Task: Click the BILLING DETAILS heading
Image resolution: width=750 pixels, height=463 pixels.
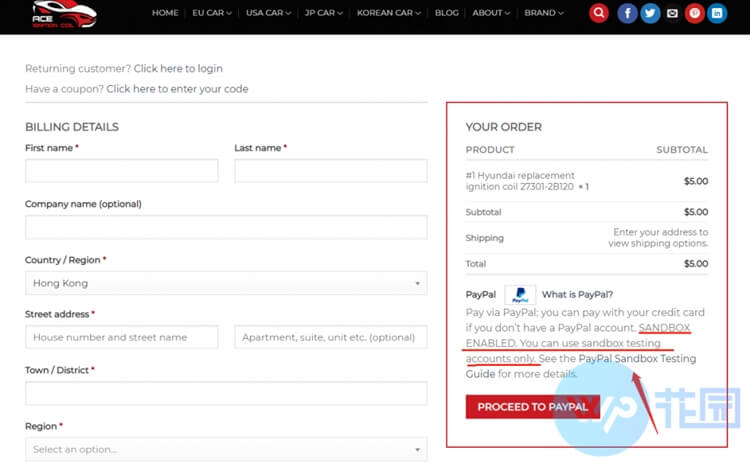Action: 72,127
